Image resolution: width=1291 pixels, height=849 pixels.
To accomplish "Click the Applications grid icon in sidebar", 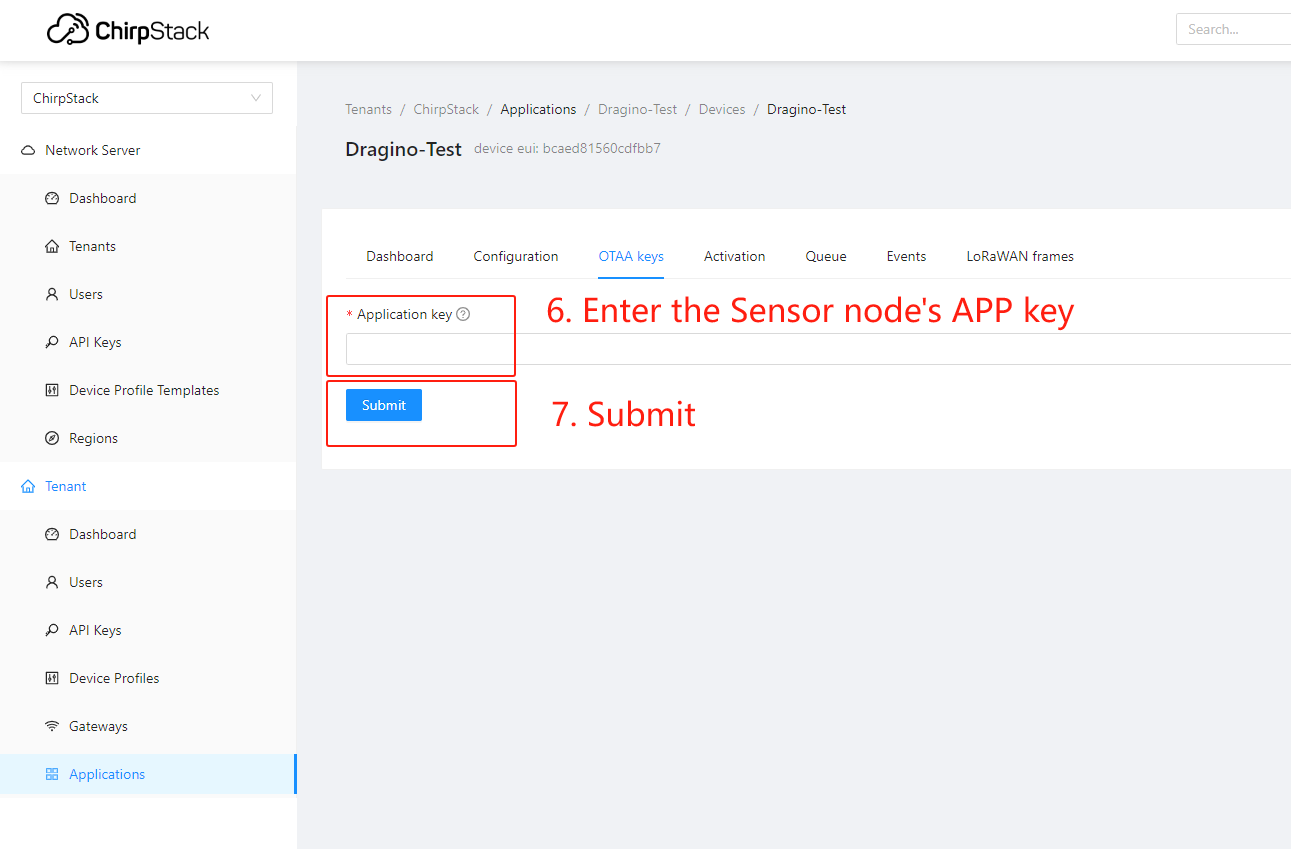I will [x=52, y=774].
